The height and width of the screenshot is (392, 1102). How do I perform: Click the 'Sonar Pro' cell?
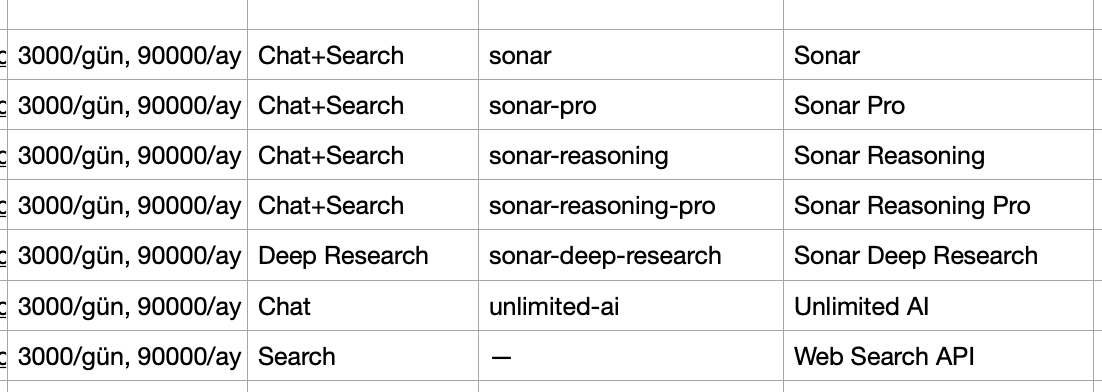[x=938, y=105]
